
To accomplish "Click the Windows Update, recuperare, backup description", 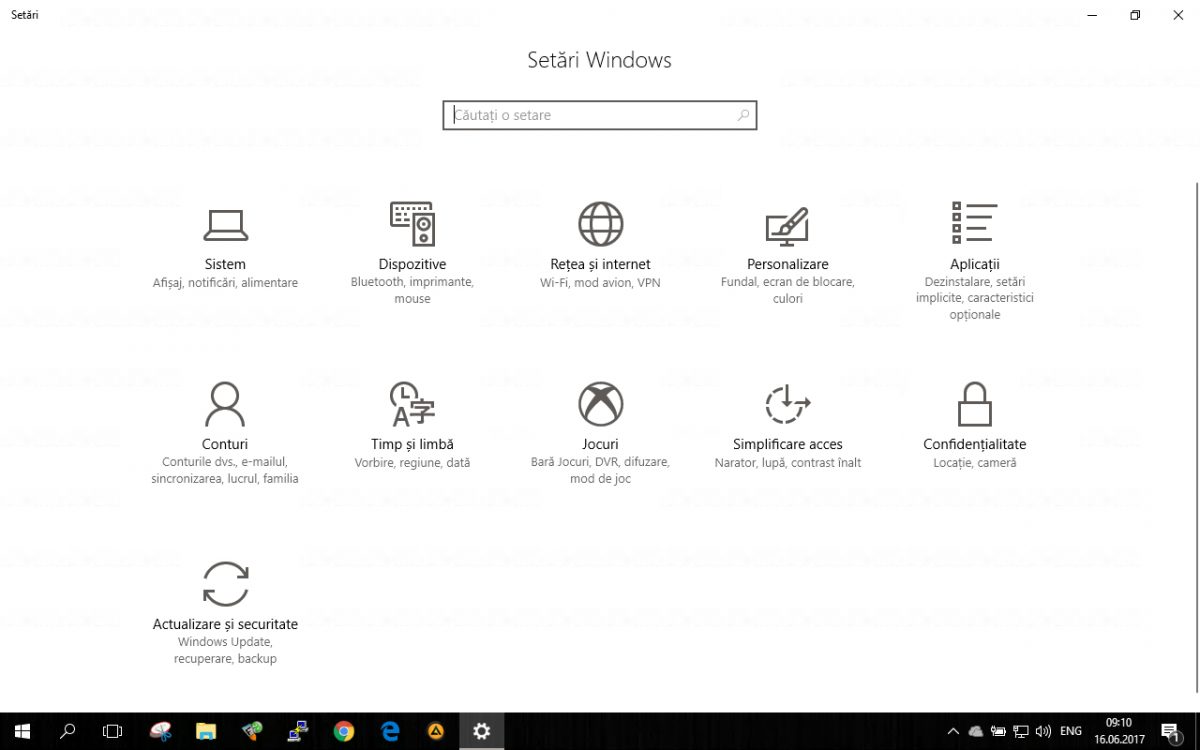I will click(x=225, y=651).
